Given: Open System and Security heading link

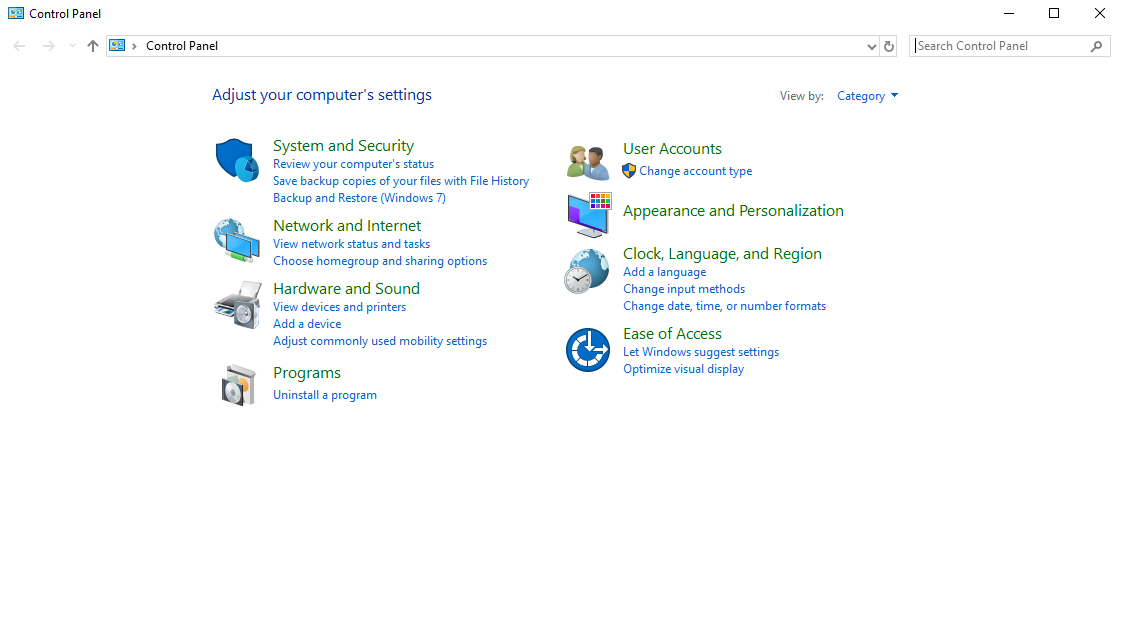Looking at the screenshot, I should tap(343, 145).
